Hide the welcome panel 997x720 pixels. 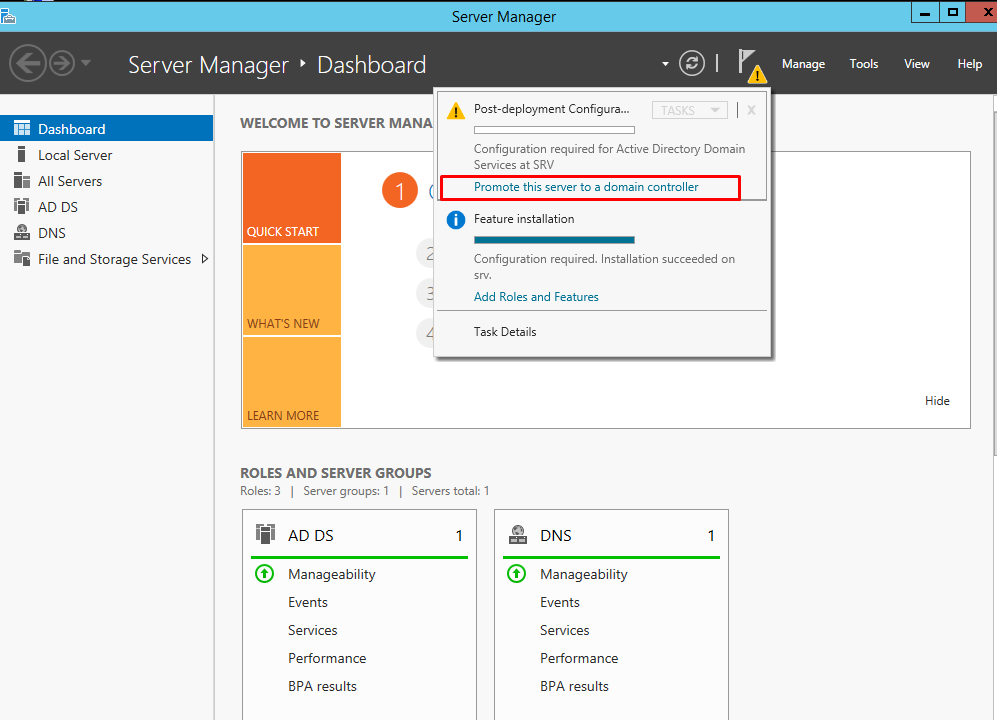[x=937, y=401]
